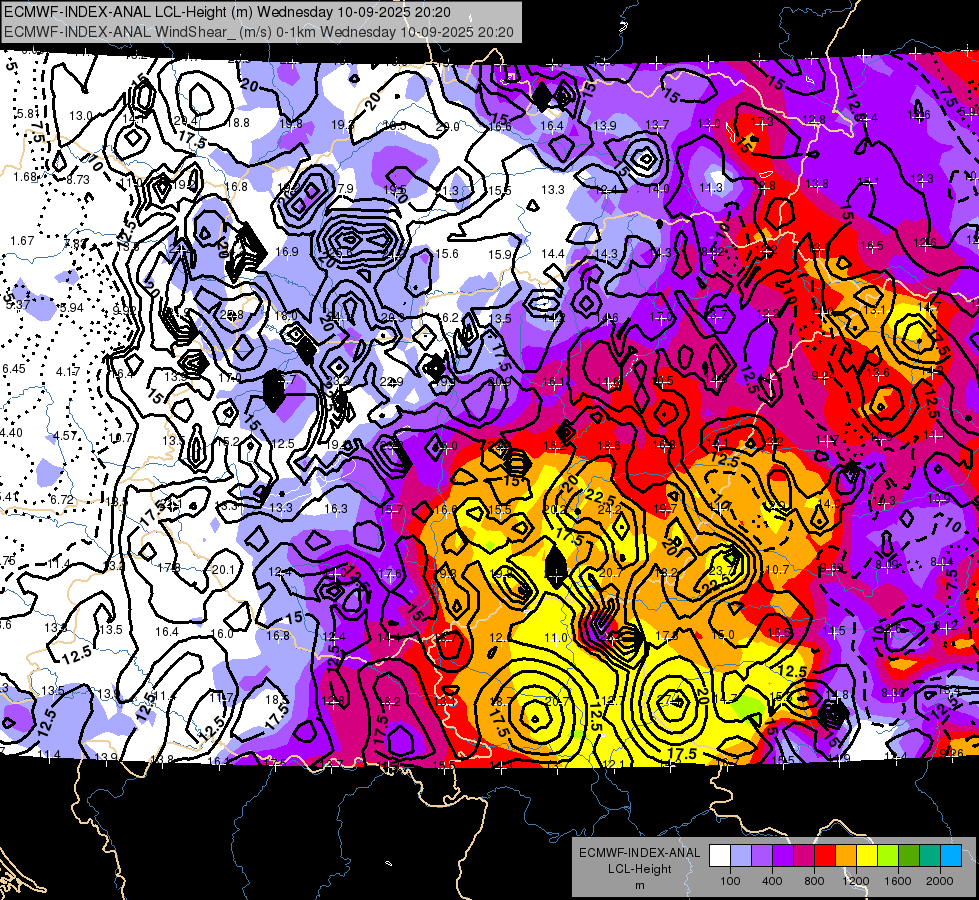979x900 pixels.
Task: Click the wind shear value 1.68
Action: pos(25,177)
